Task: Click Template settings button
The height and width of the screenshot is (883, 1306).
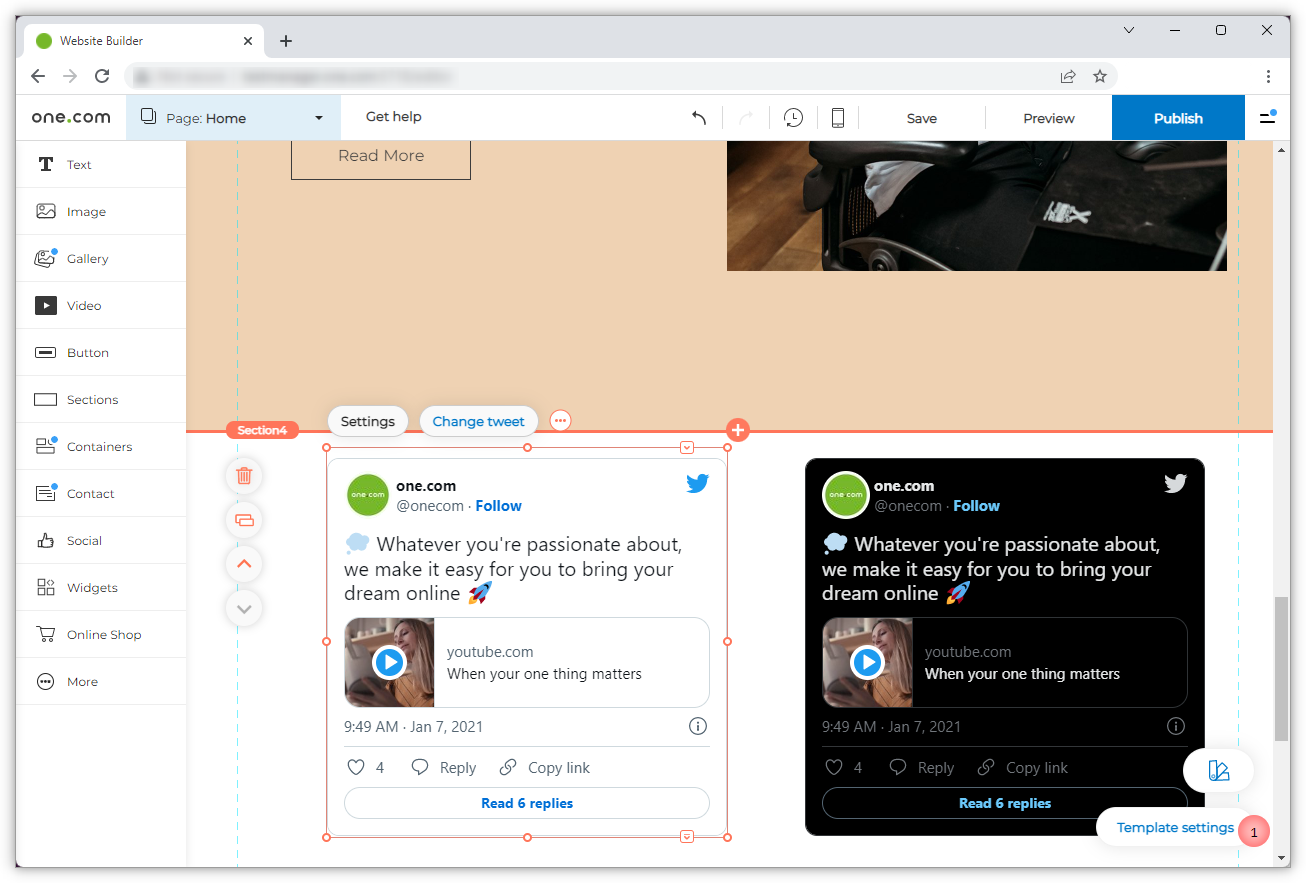Action: 1175,828
